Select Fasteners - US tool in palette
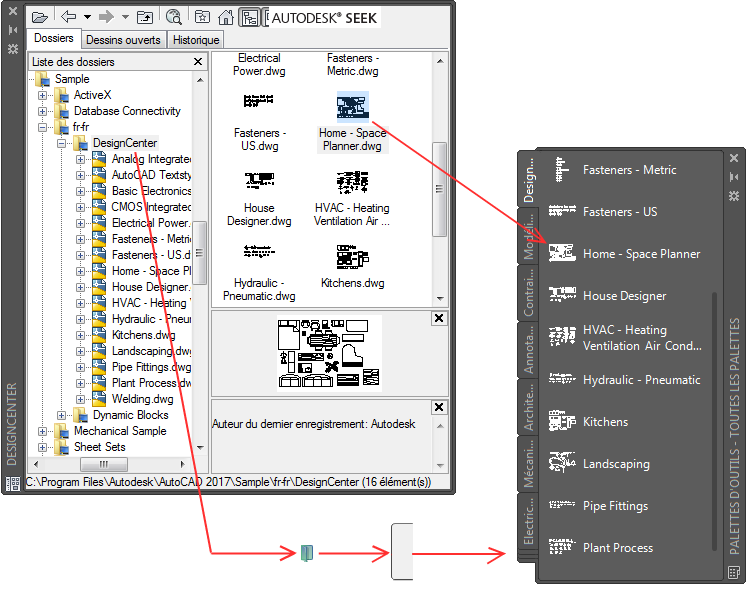Viewport: 746px width, 590px height. 627,212
